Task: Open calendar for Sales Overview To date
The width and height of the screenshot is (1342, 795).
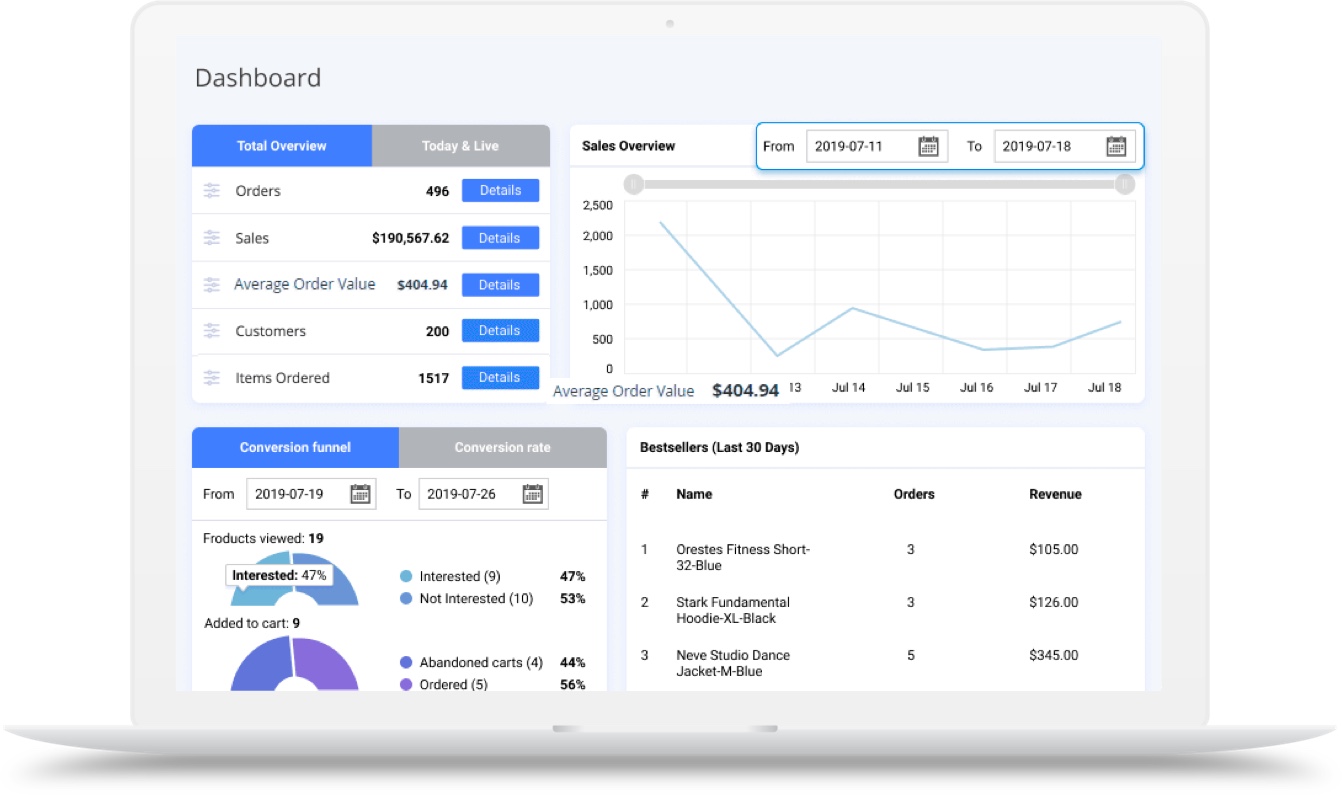Action: (x=1116, y=146)
